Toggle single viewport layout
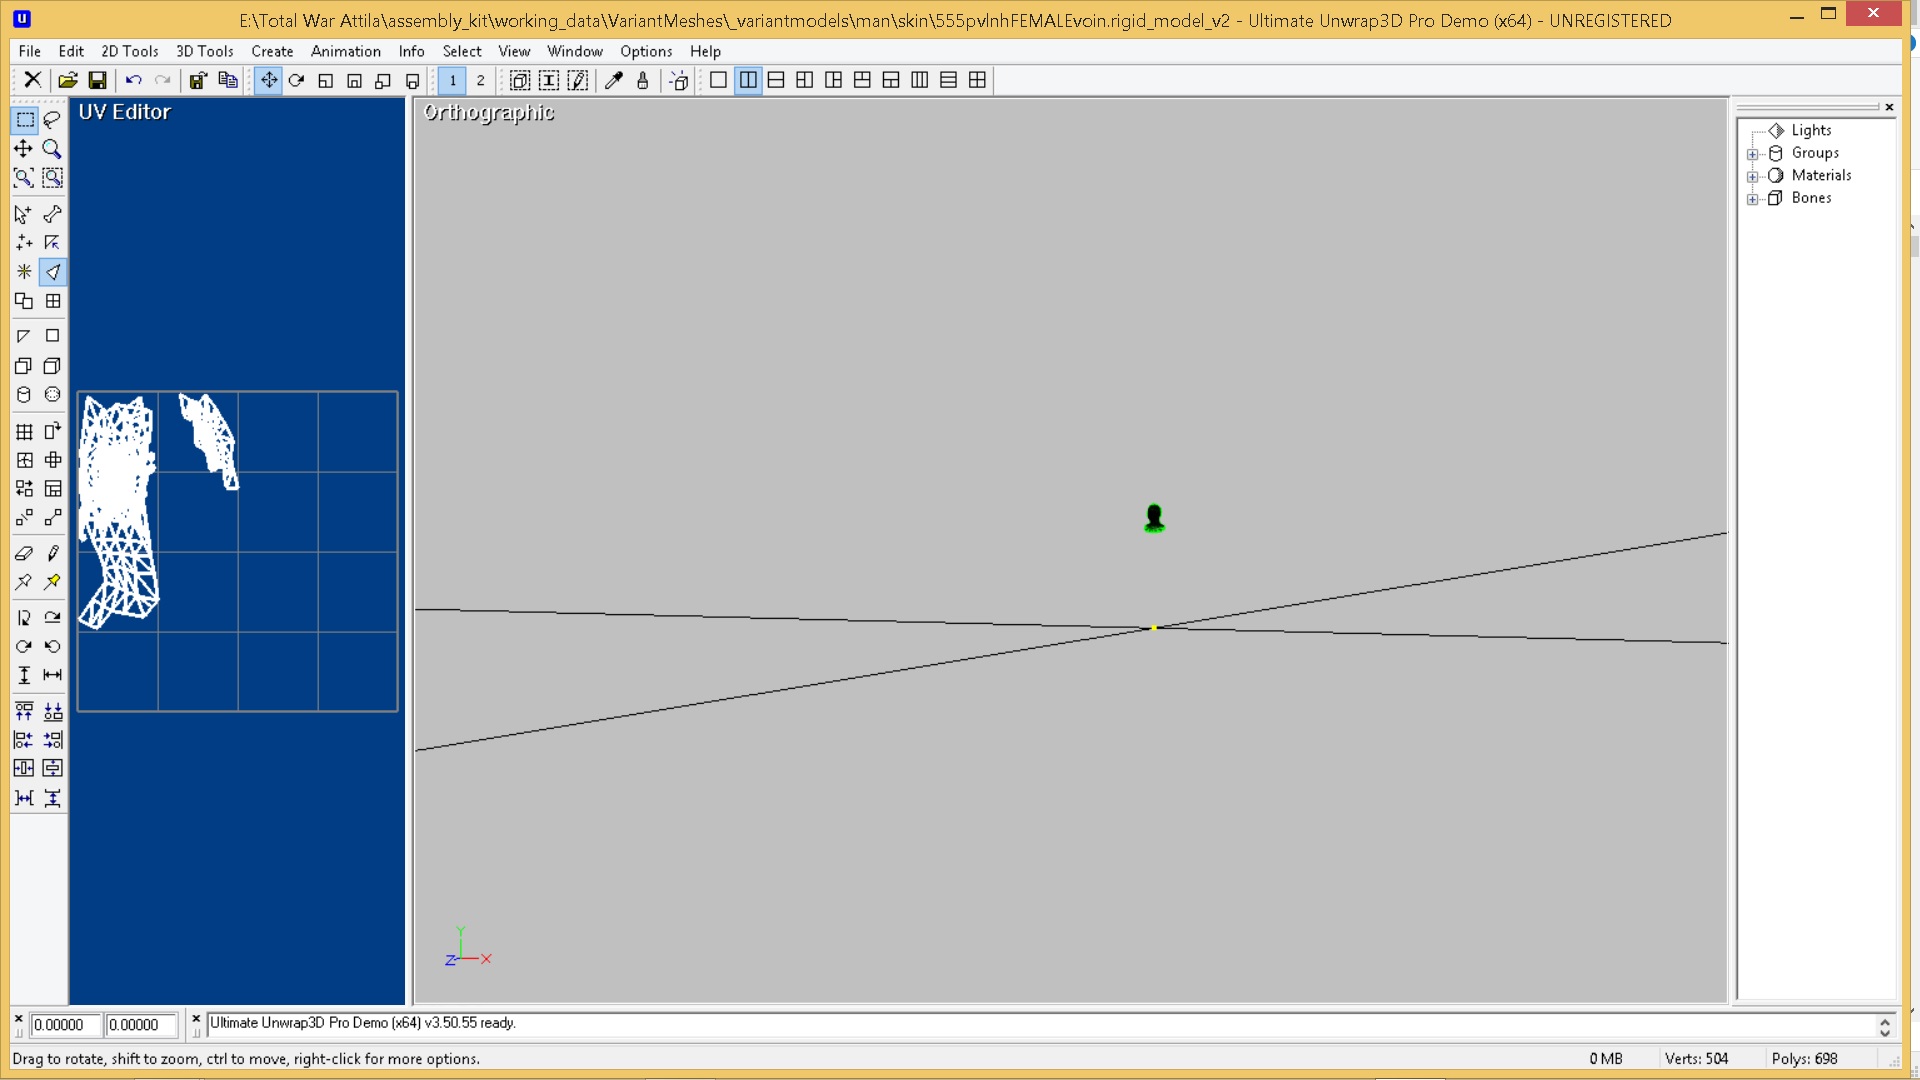This screenshot has height=1080, width=1920. (x=718, y=81)
